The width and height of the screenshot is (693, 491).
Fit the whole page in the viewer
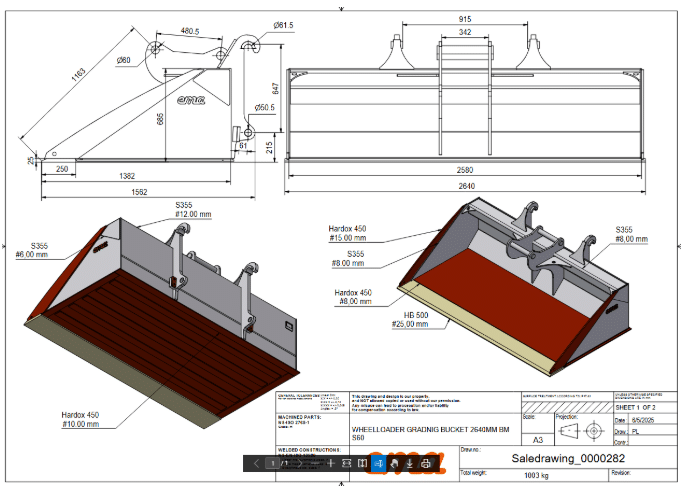pyautogui.click(x=362, y=463)
